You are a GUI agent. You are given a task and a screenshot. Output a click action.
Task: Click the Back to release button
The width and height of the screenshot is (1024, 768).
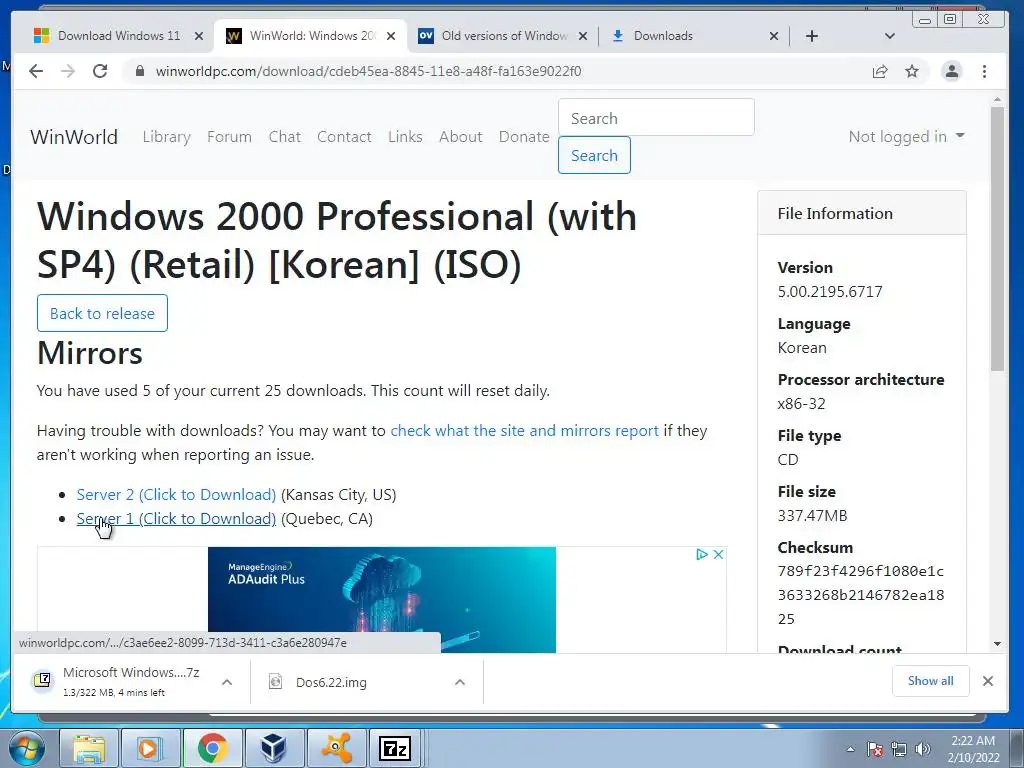tap(103, 313)
